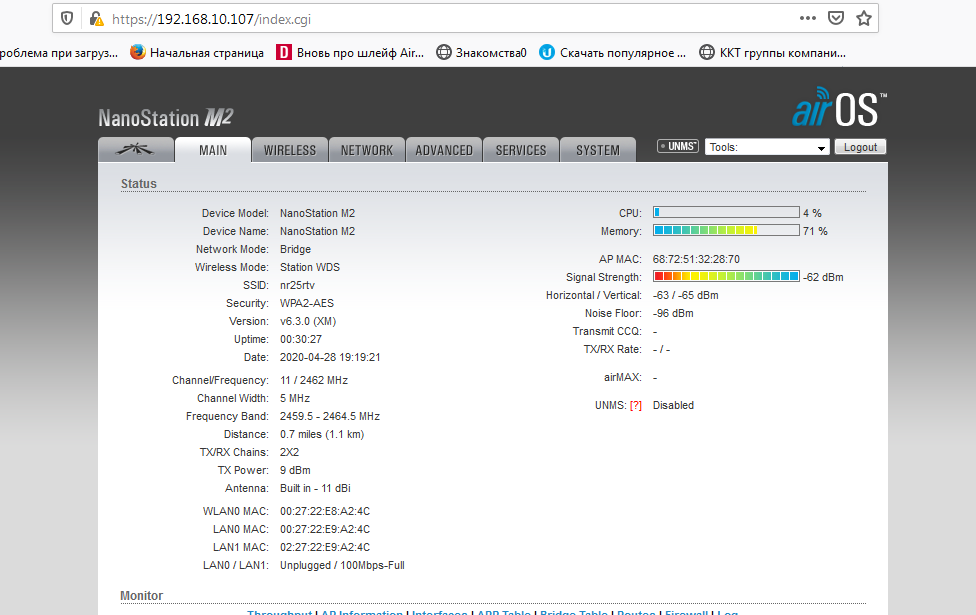Click the LAN1 MAC value 02:27:22:E9:A2:4C

[x=325, y=547]
